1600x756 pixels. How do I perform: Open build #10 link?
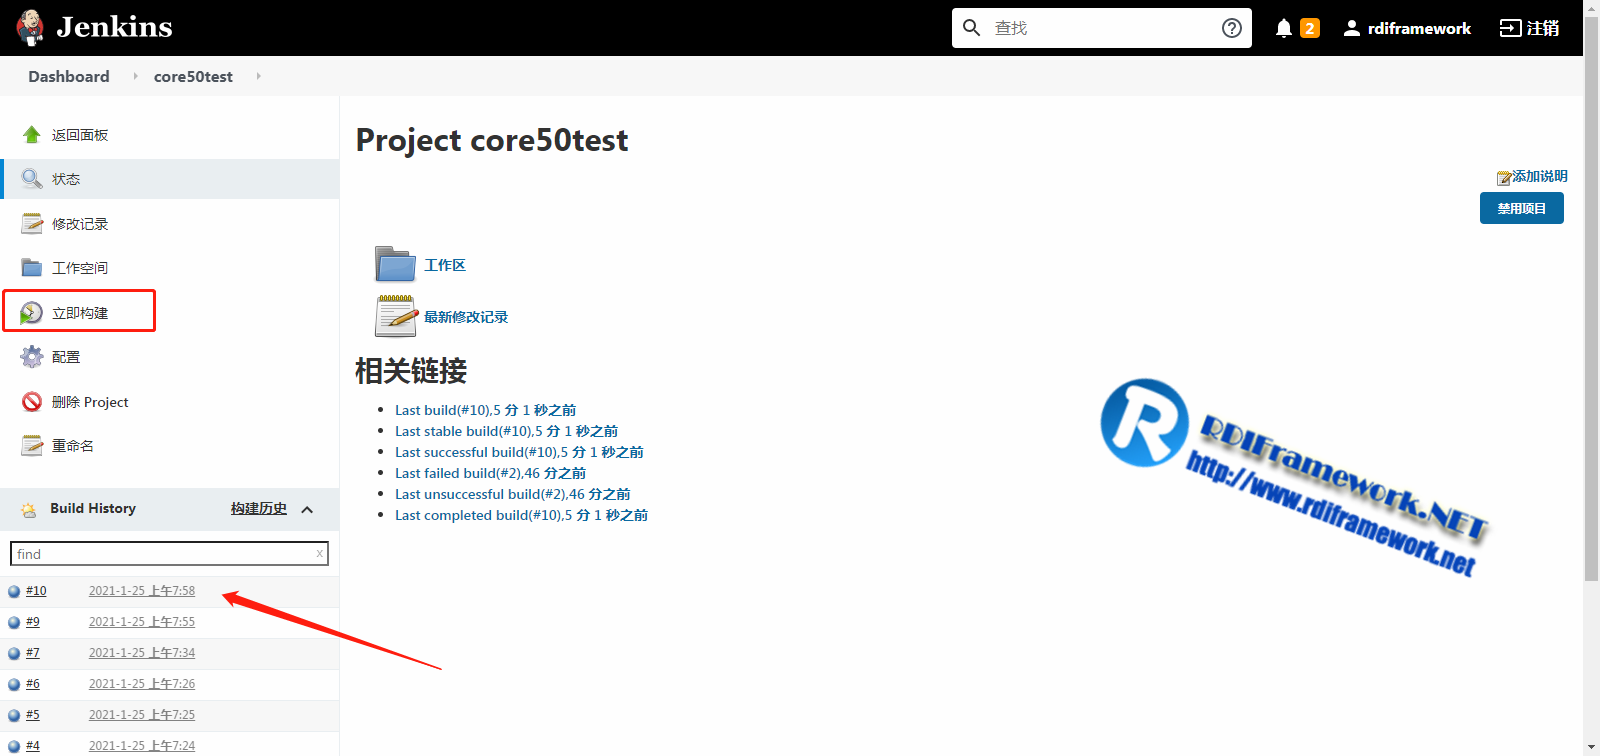pyautogui.click(x=36, y=591)
